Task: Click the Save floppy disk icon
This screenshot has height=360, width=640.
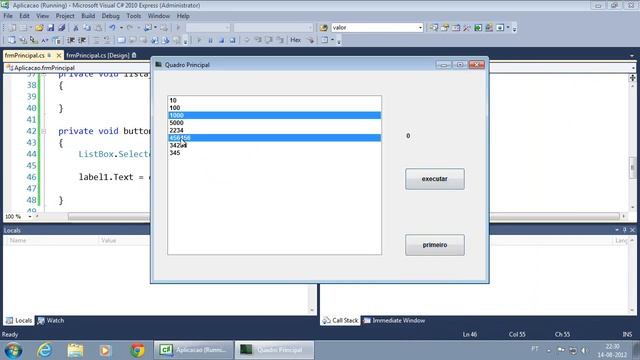Action: (51, 28)
